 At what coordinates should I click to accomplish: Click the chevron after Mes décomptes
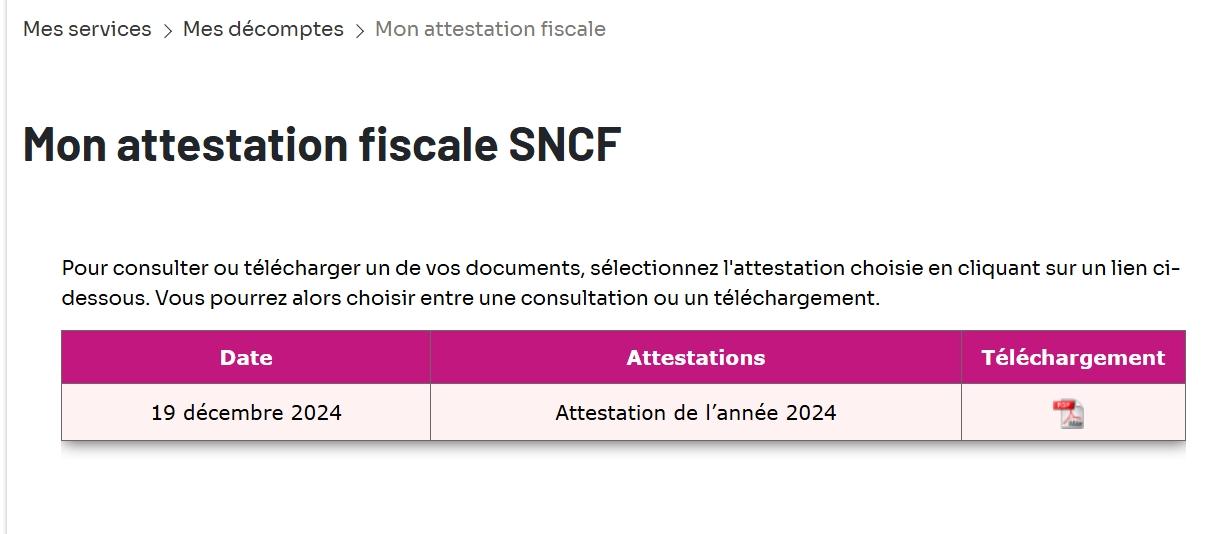pos(360,31)
